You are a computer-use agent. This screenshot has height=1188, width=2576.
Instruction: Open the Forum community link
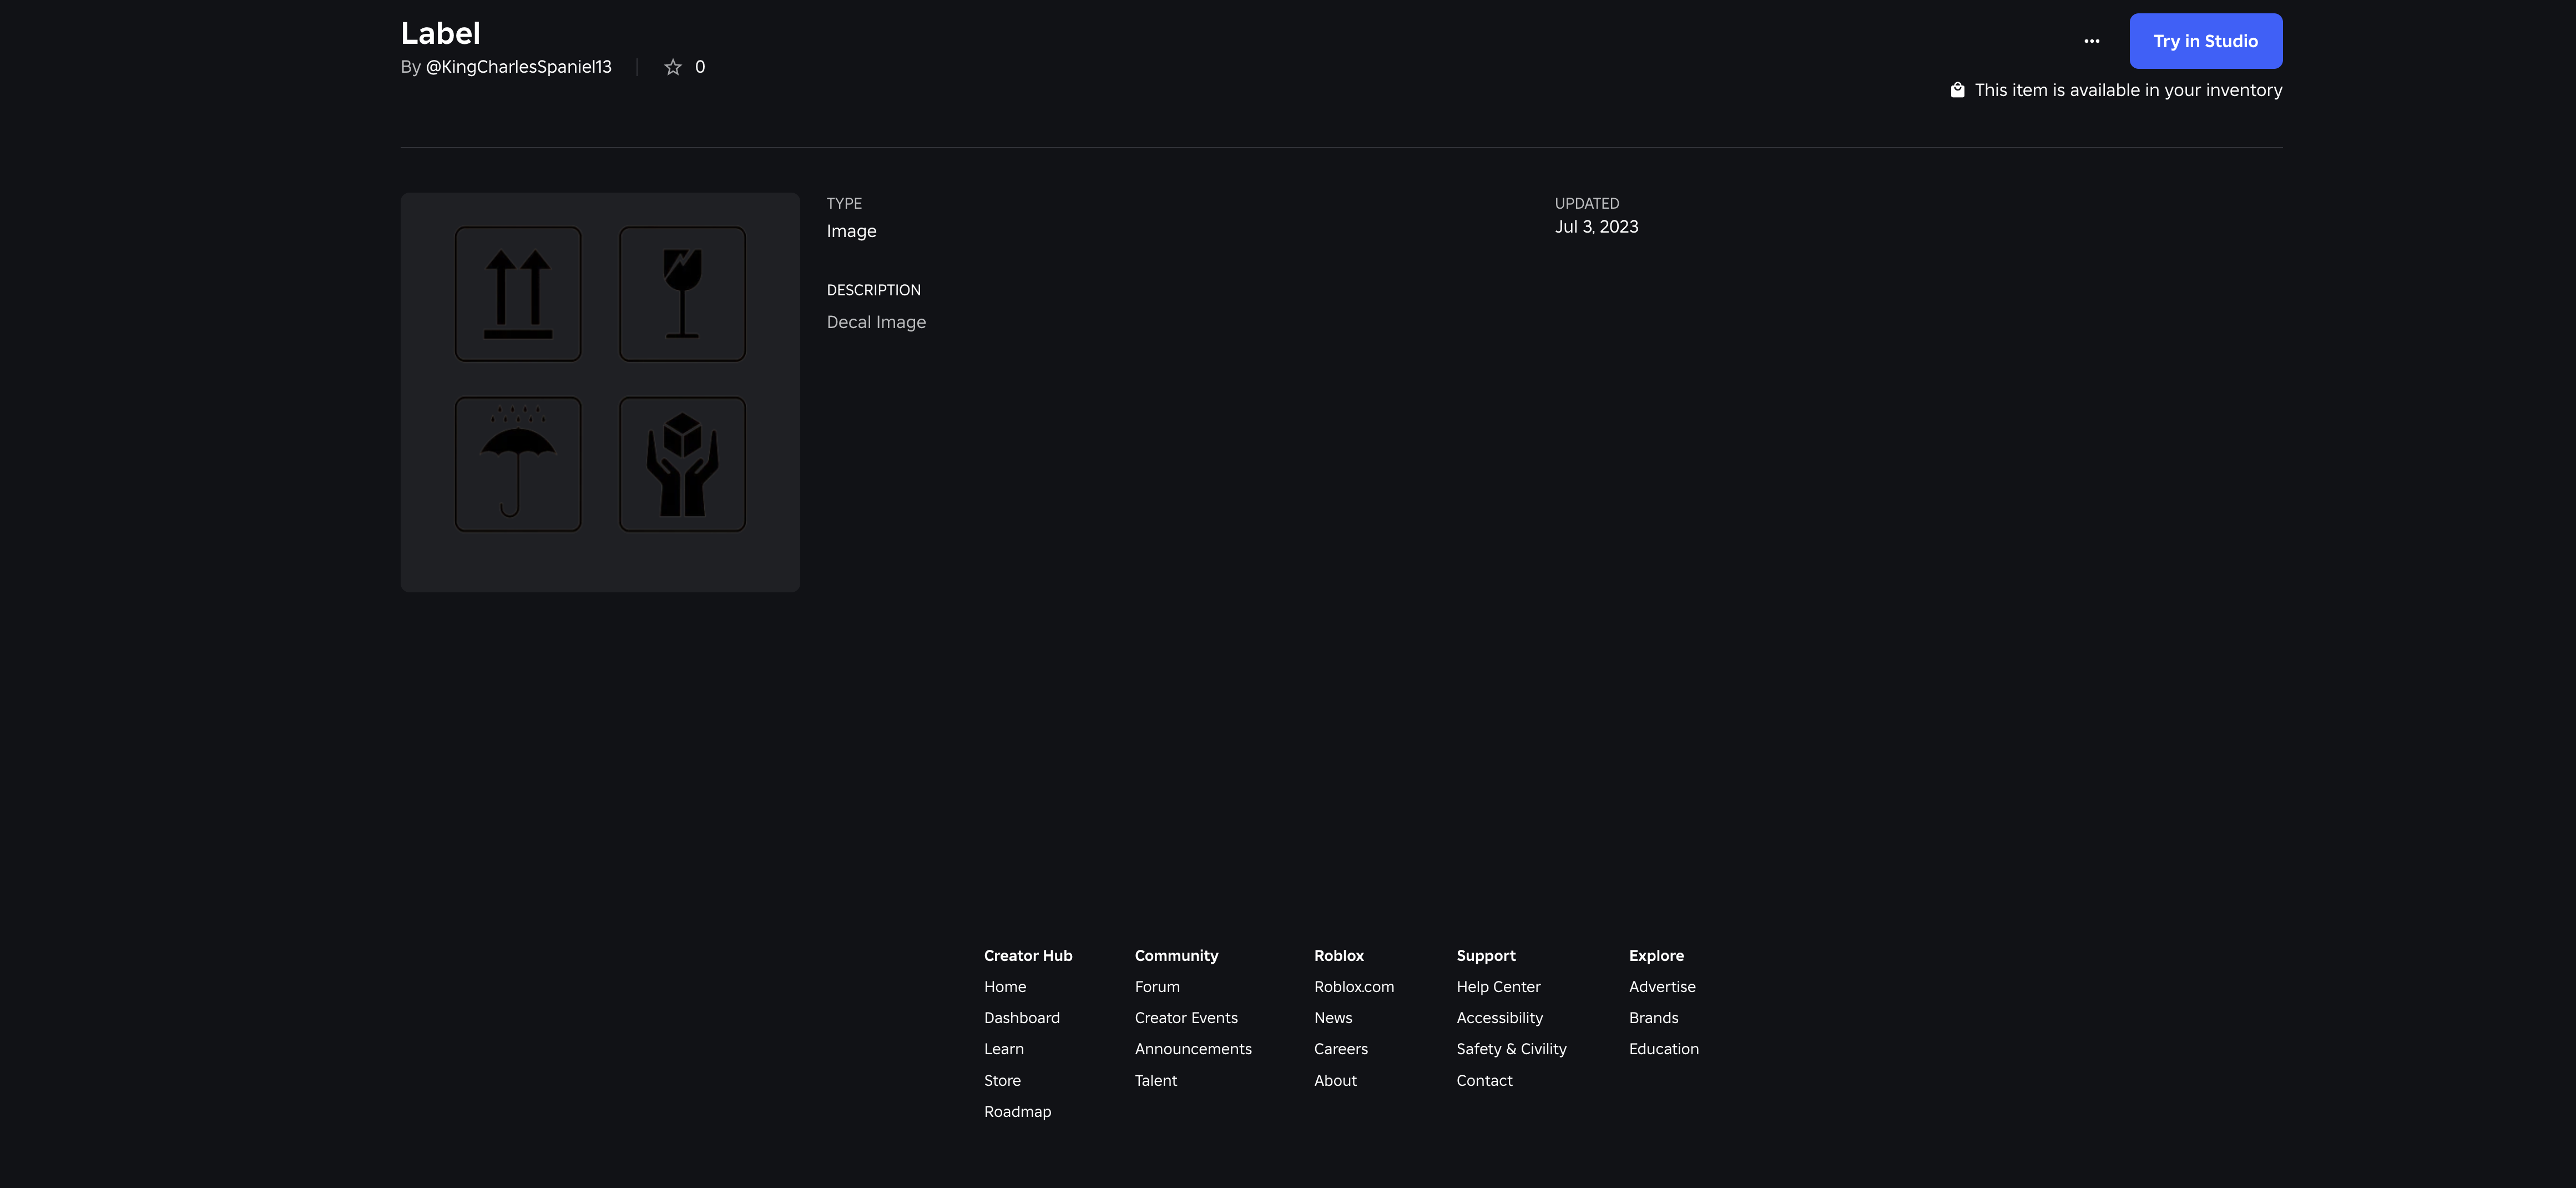click(1157, 987)
